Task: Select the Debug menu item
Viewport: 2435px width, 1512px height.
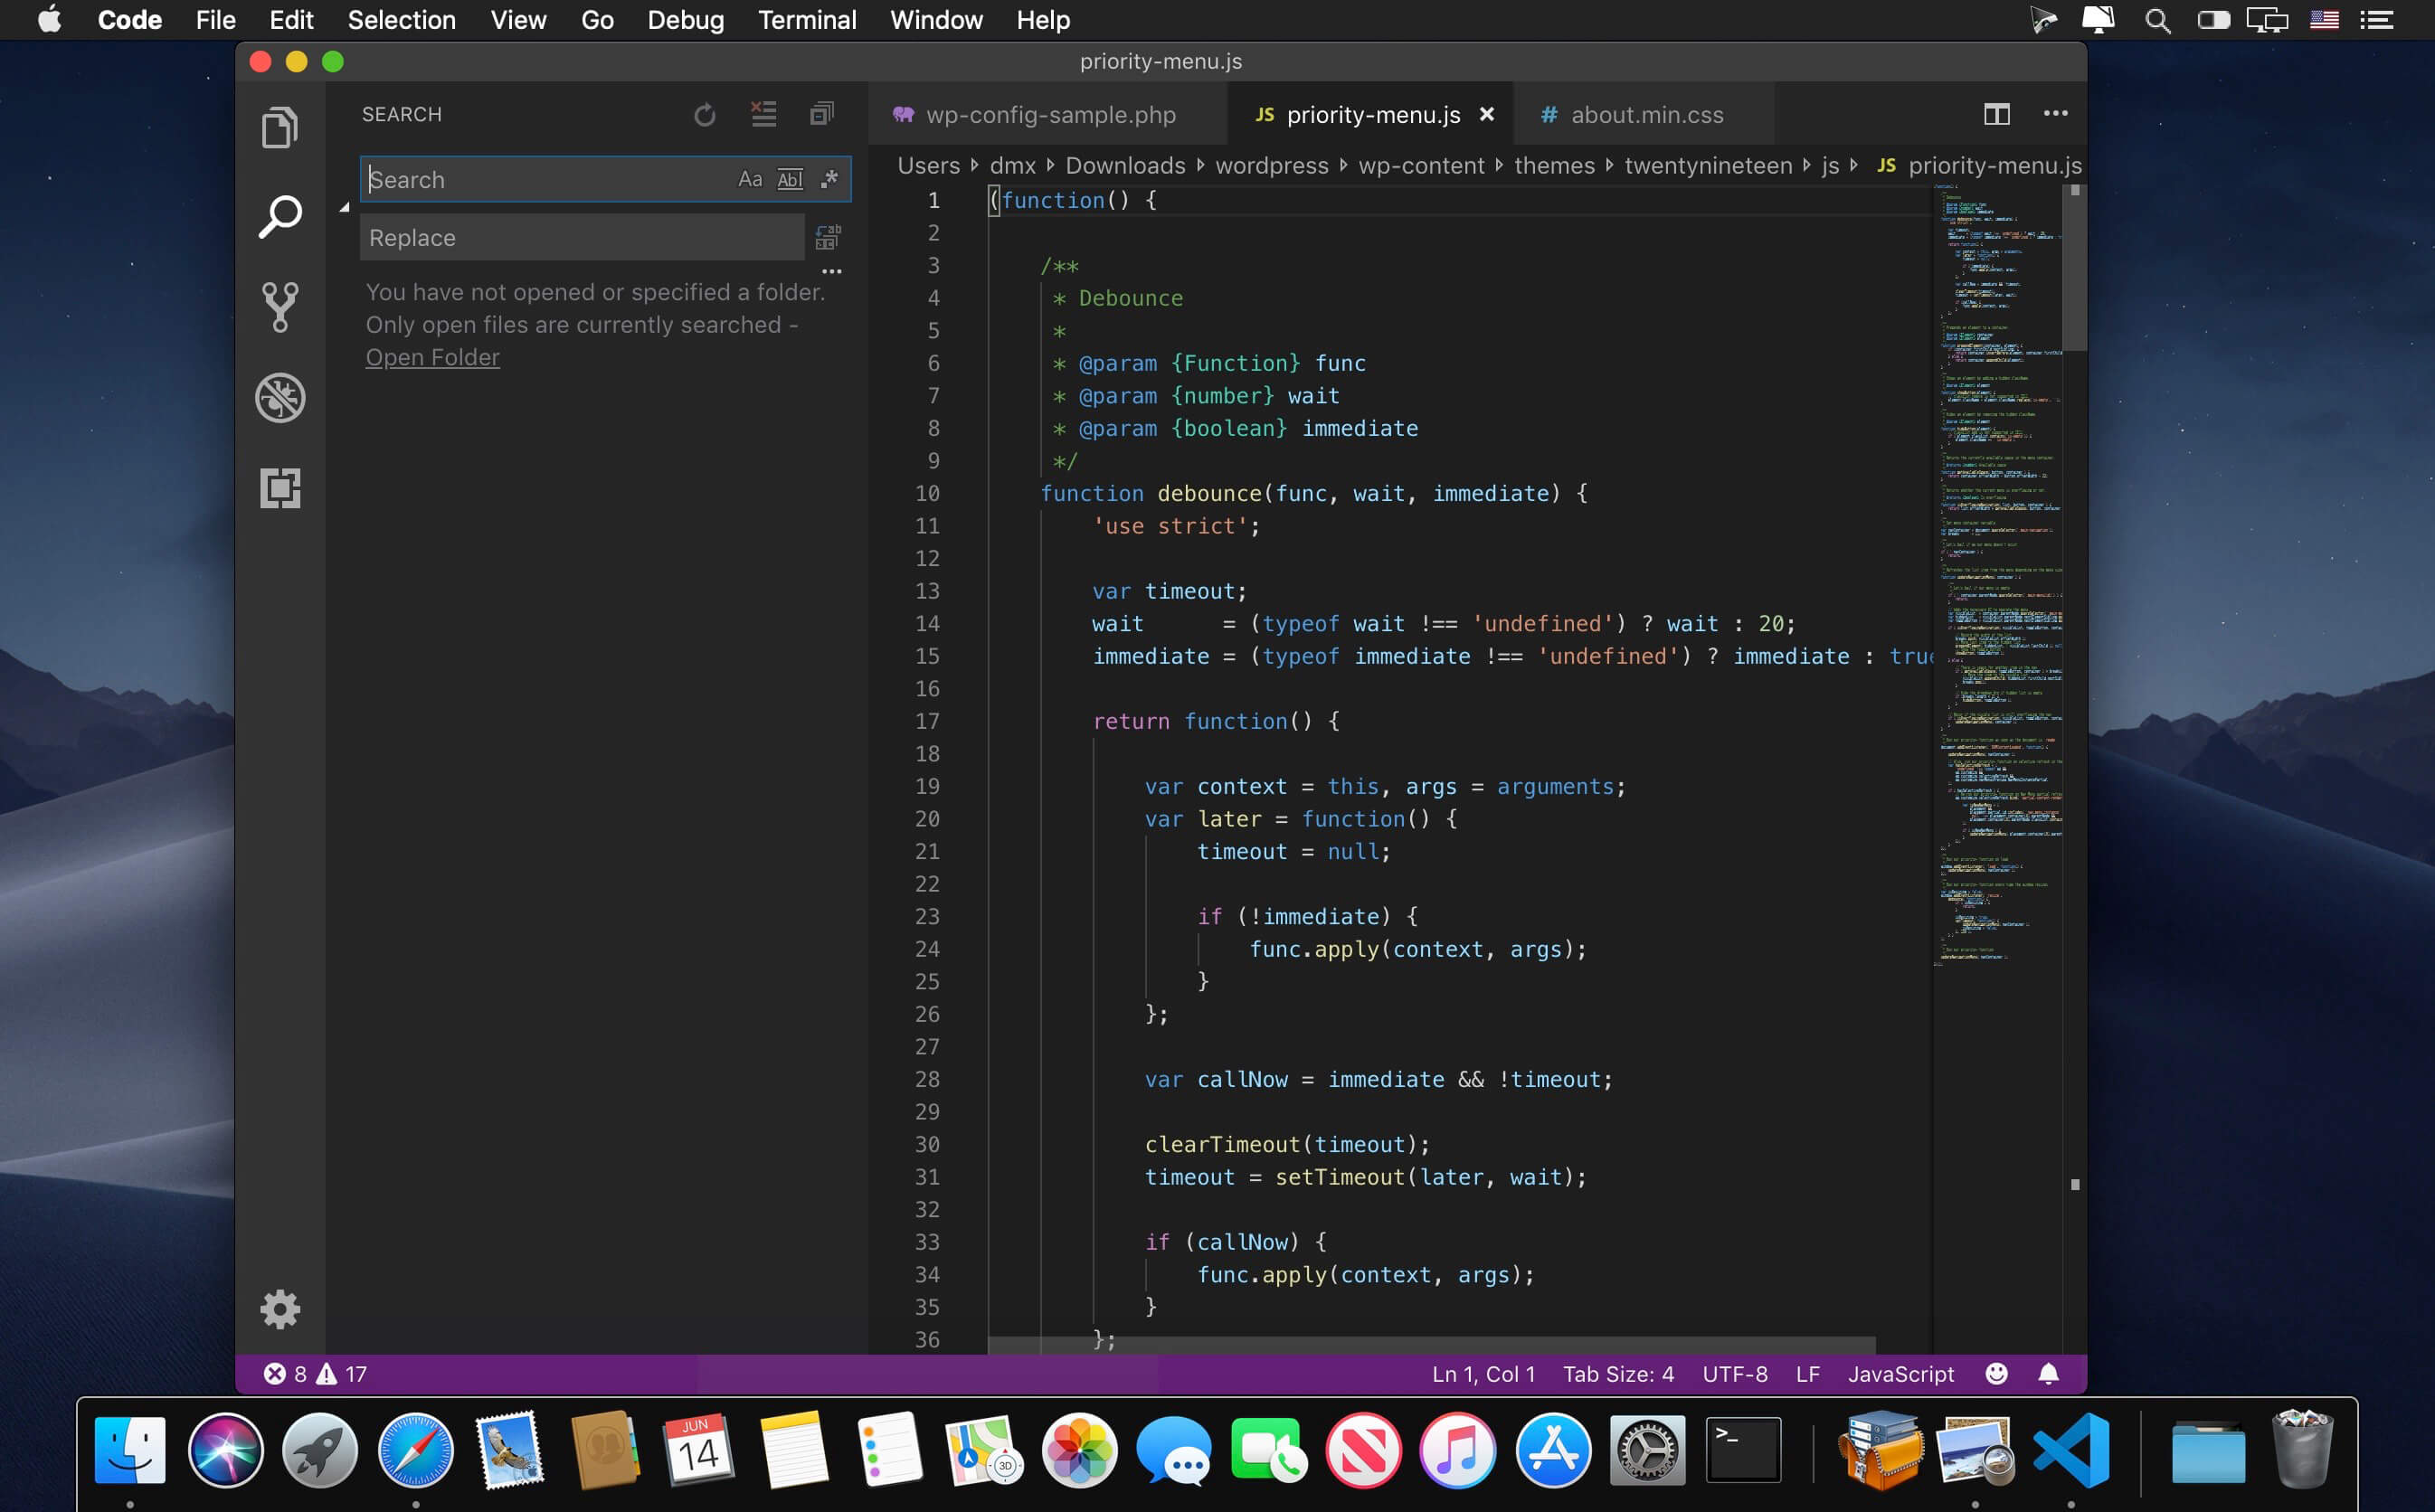Action: coord(685,21)
